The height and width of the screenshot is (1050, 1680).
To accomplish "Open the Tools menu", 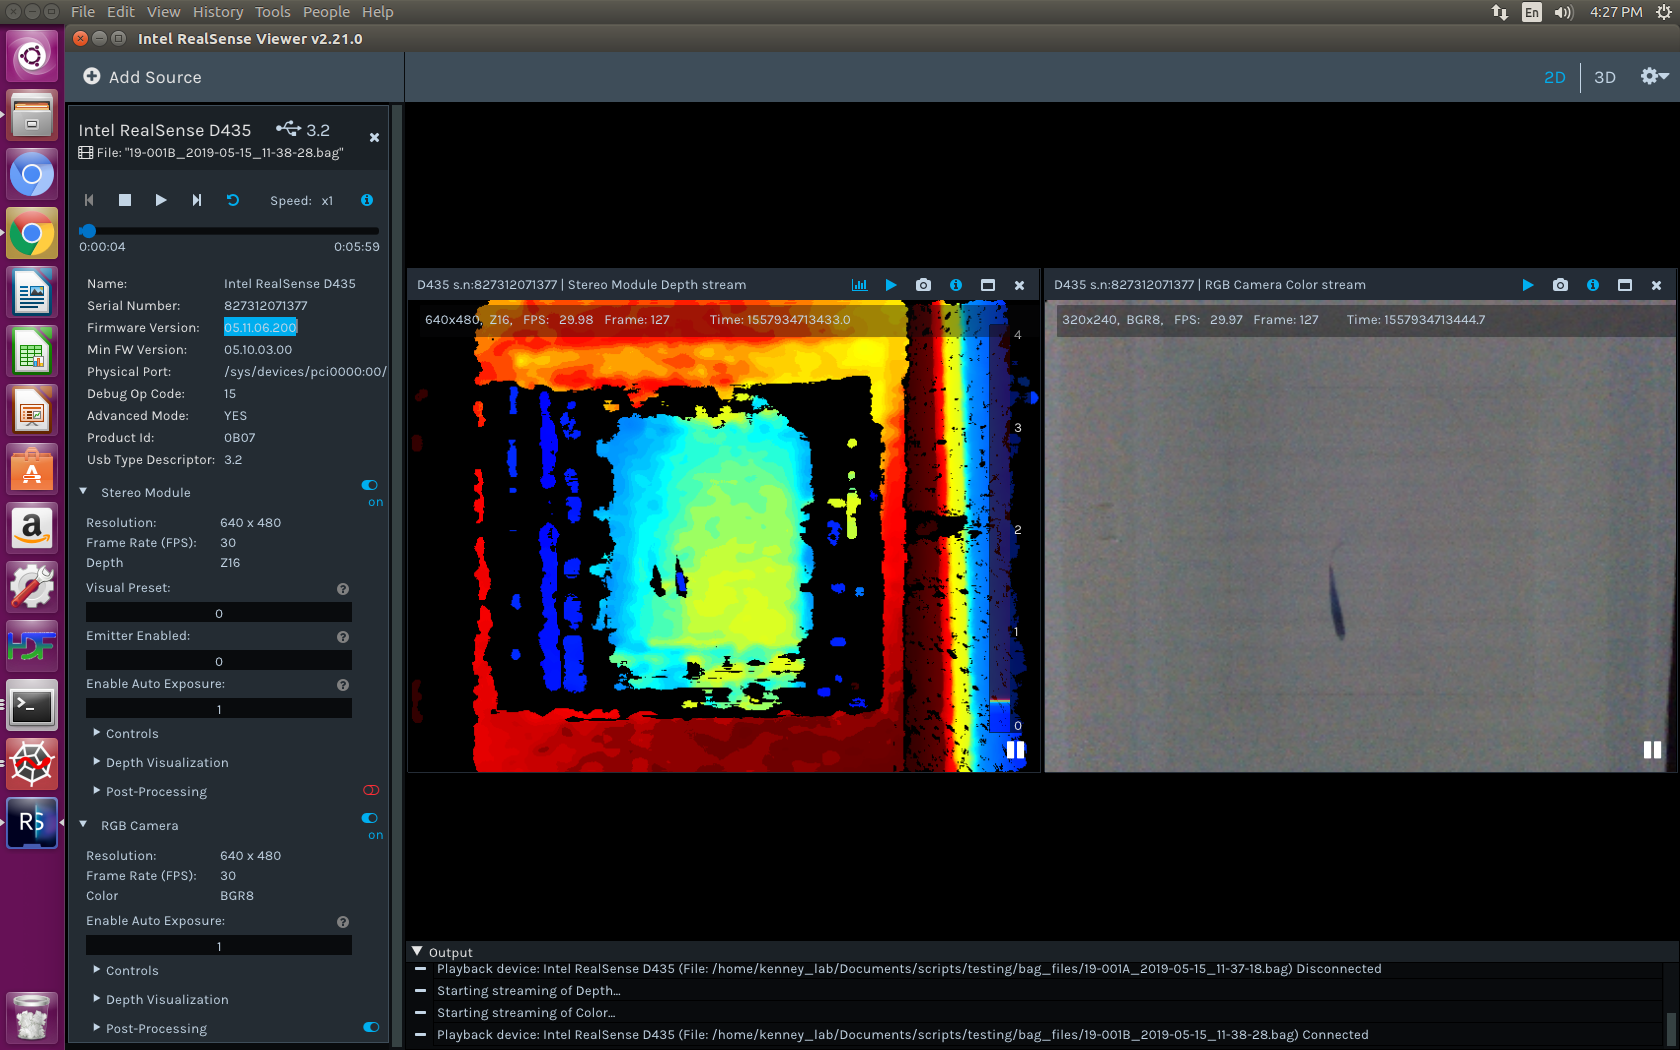I will (x=272, y=11).
